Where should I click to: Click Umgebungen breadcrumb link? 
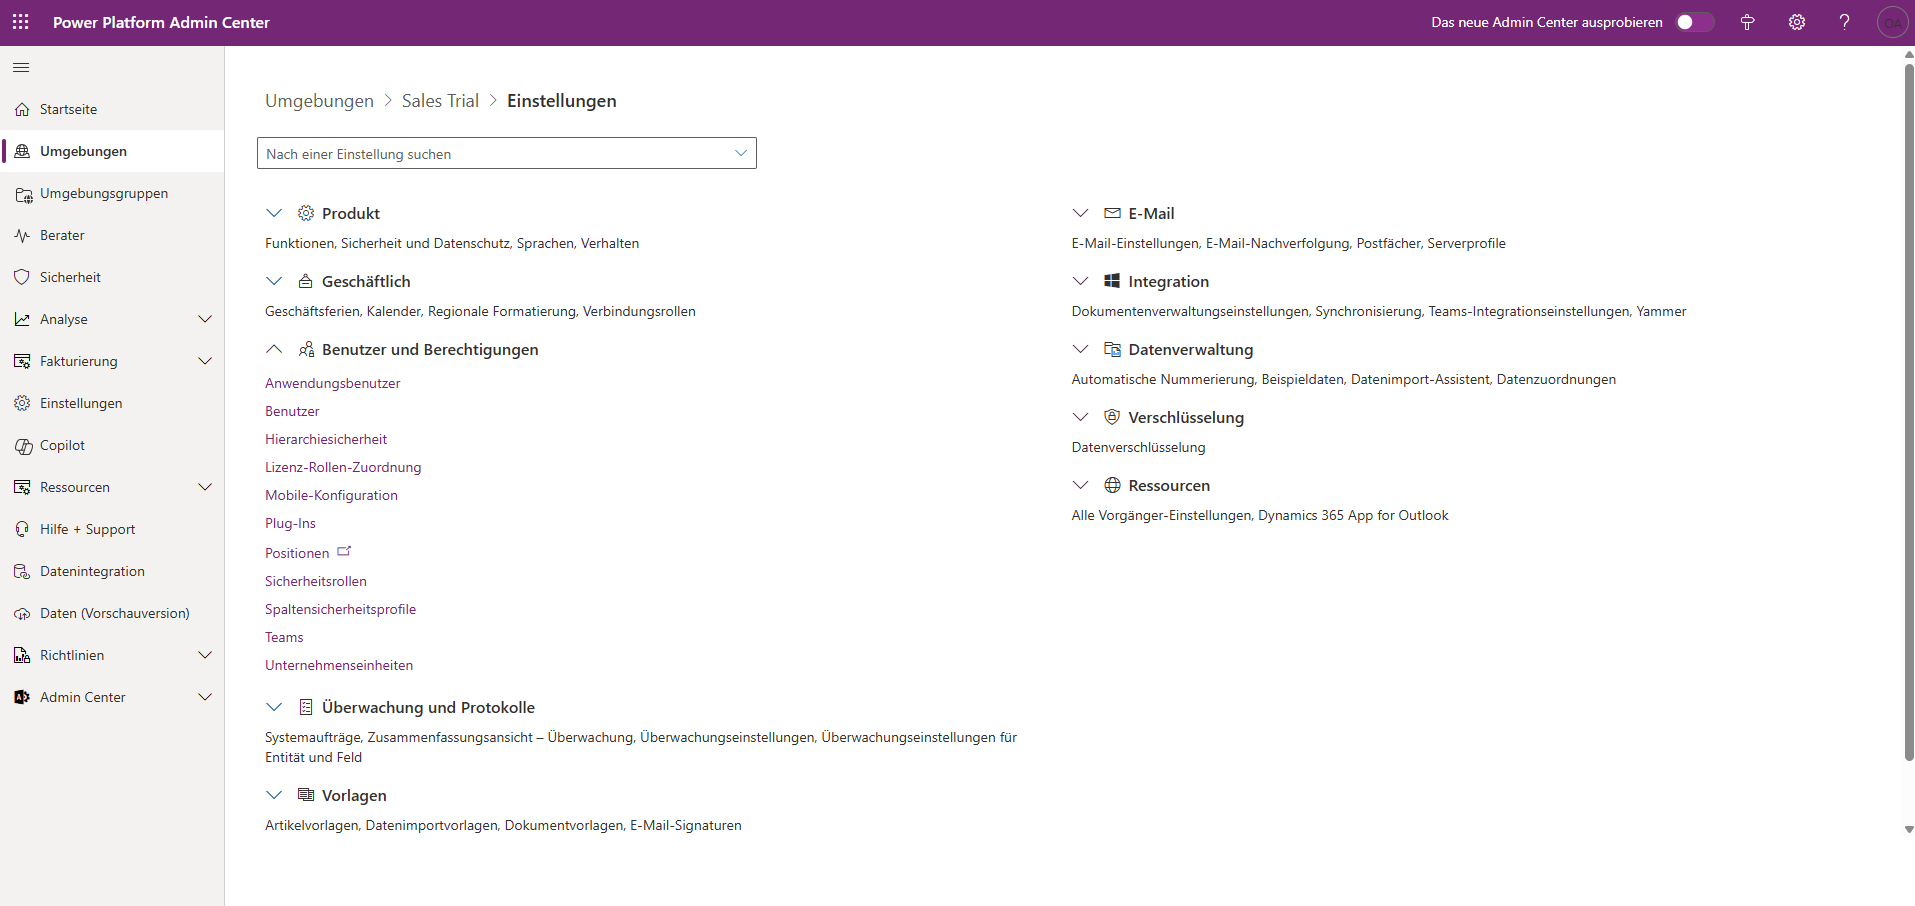point(319,101)
